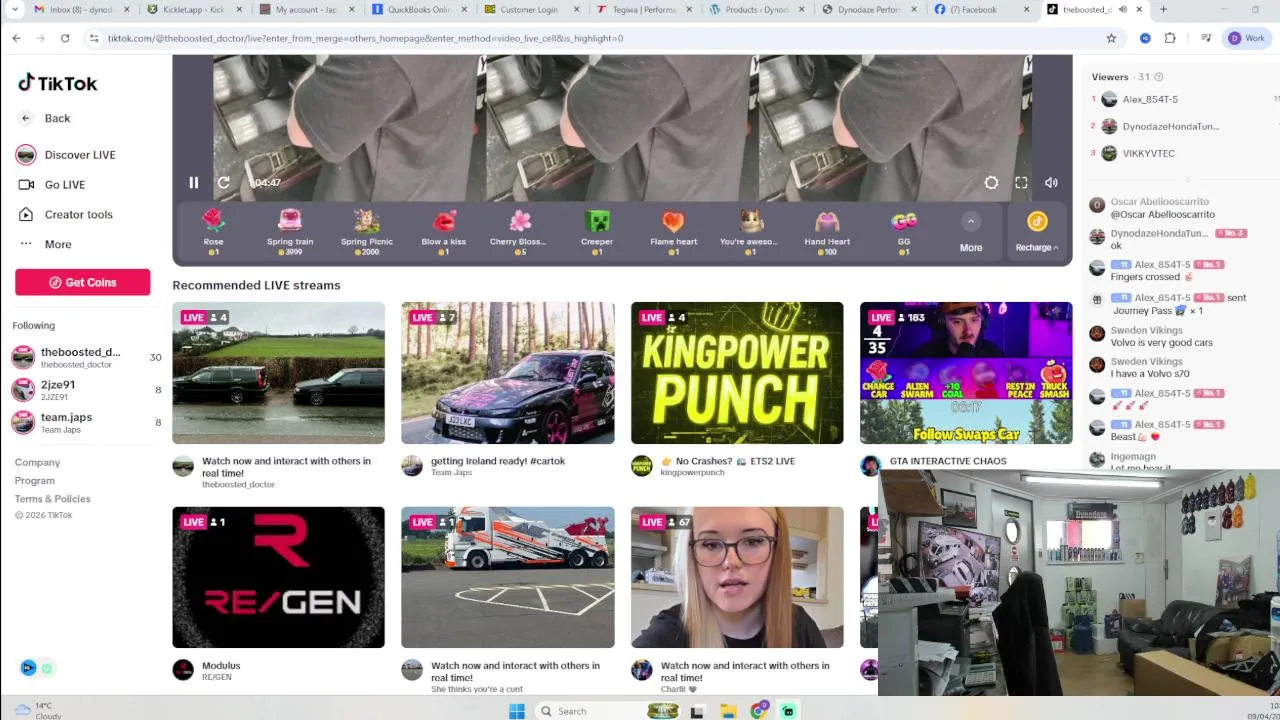1280x720 pixels.
Task: Send the Spring Picnic gift
Action: (x=367, y=232)
